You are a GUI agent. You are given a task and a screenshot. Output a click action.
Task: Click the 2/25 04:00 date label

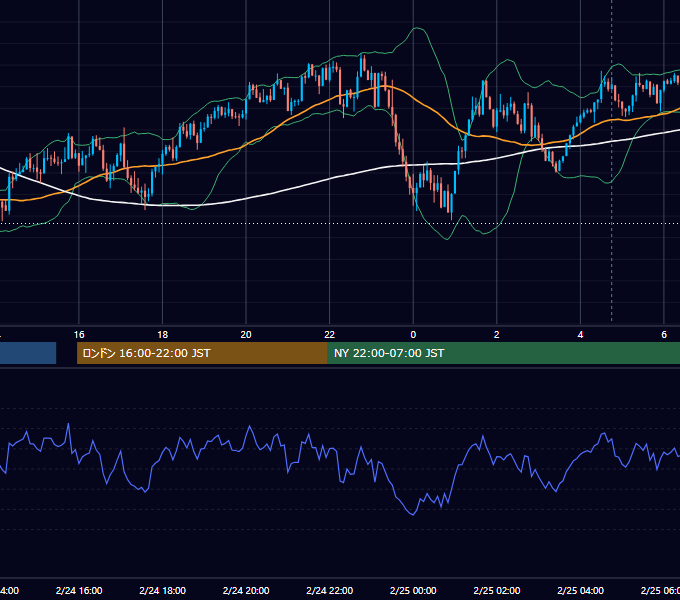pyautogui.click(x=580, y=590)
